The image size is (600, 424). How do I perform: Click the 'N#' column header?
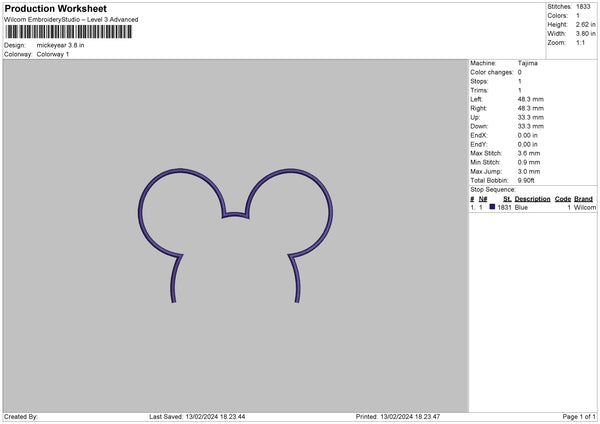coord(483,199)
